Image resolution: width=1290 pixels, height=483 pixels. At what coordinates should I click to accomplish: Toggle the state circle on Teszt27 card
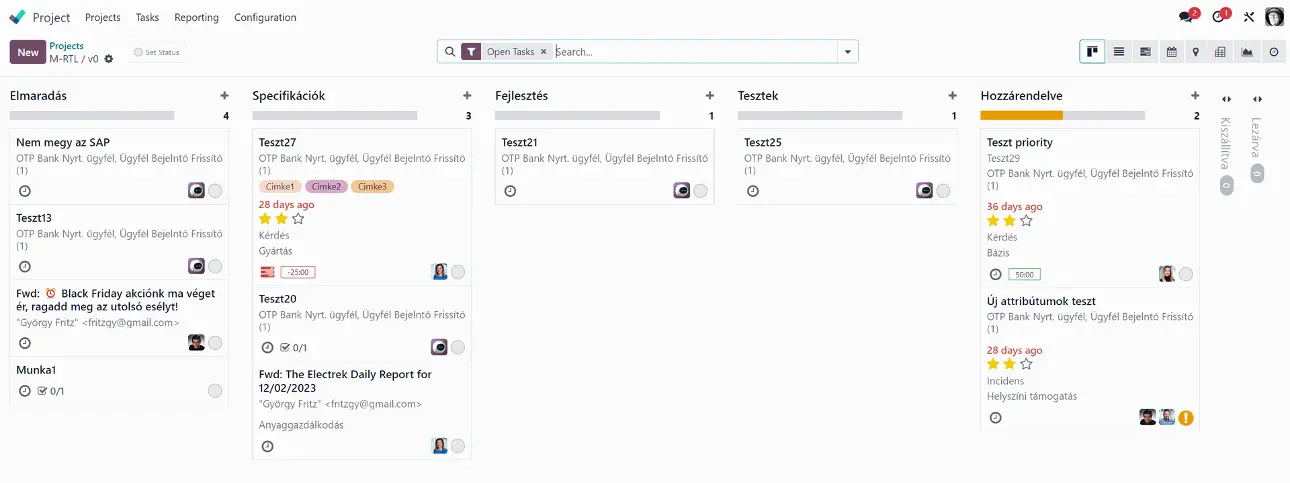pos(458,272)
